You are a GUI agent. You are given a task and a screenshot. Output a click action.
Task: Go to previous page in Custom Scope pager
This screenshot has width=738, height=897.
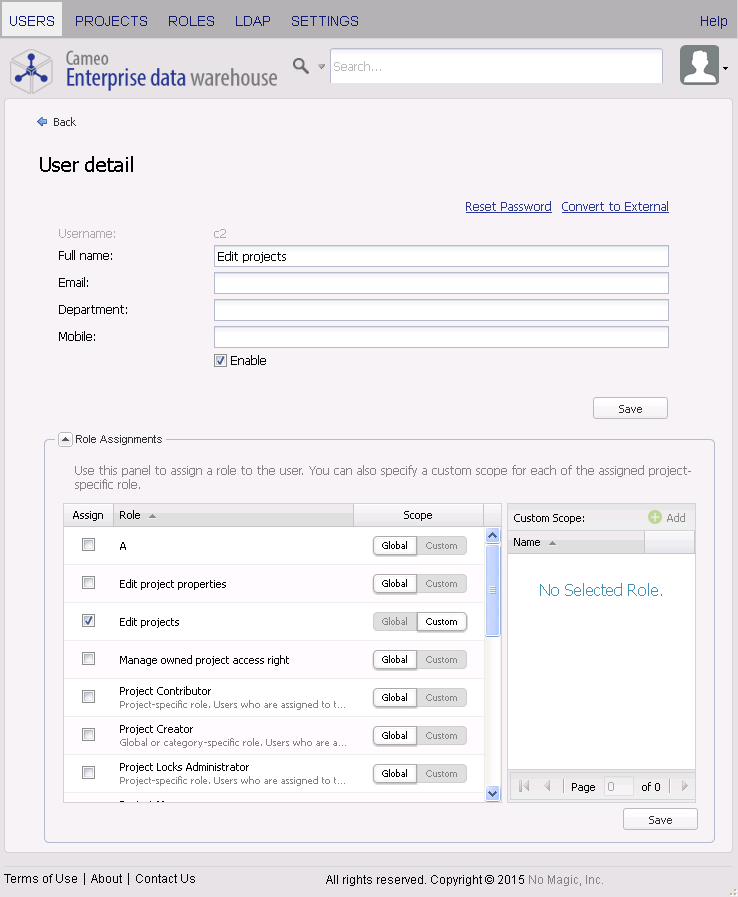click(547, 787)
